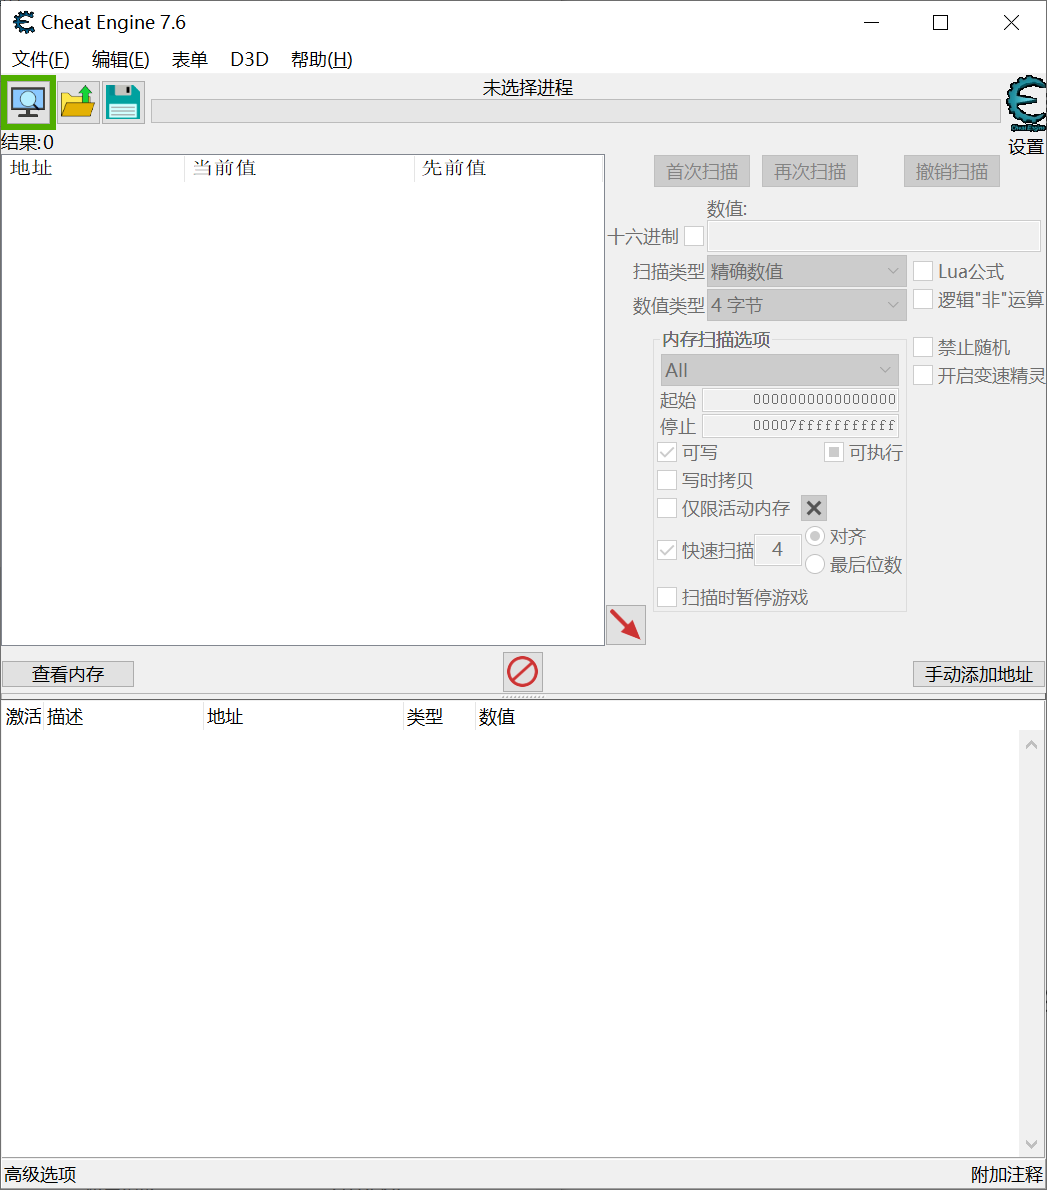Open the process list monitor icon
This screenshot has height=1190, width=1047.
click(28, 102)
